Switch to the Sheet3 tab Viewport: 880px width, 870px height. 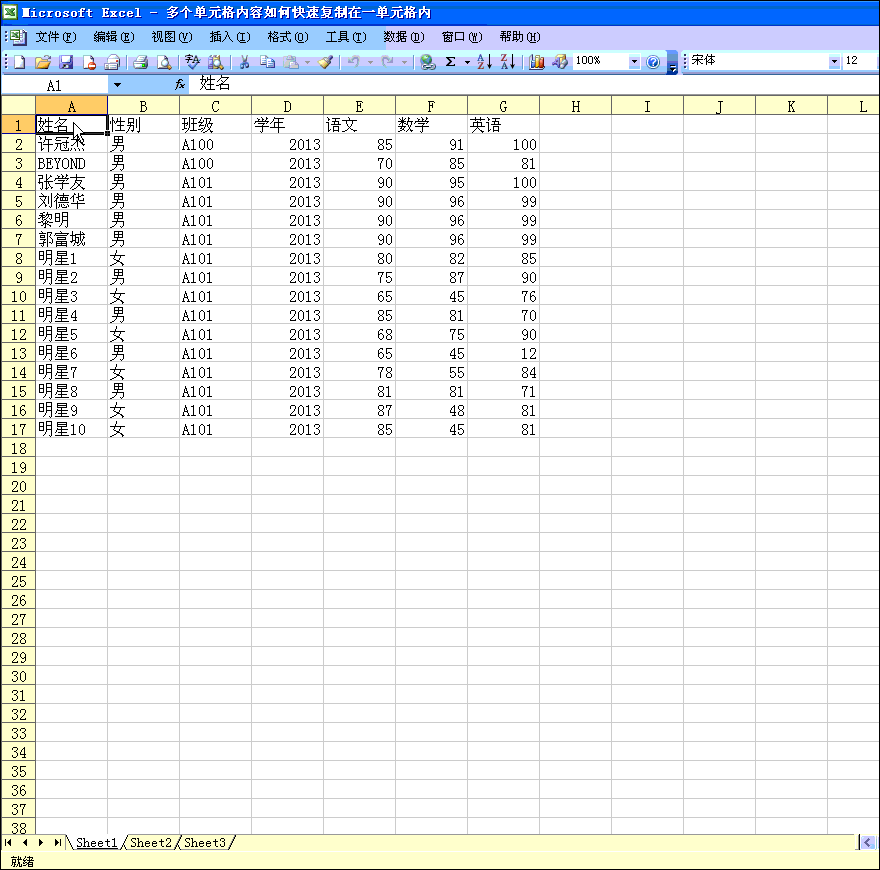(205, 843)
